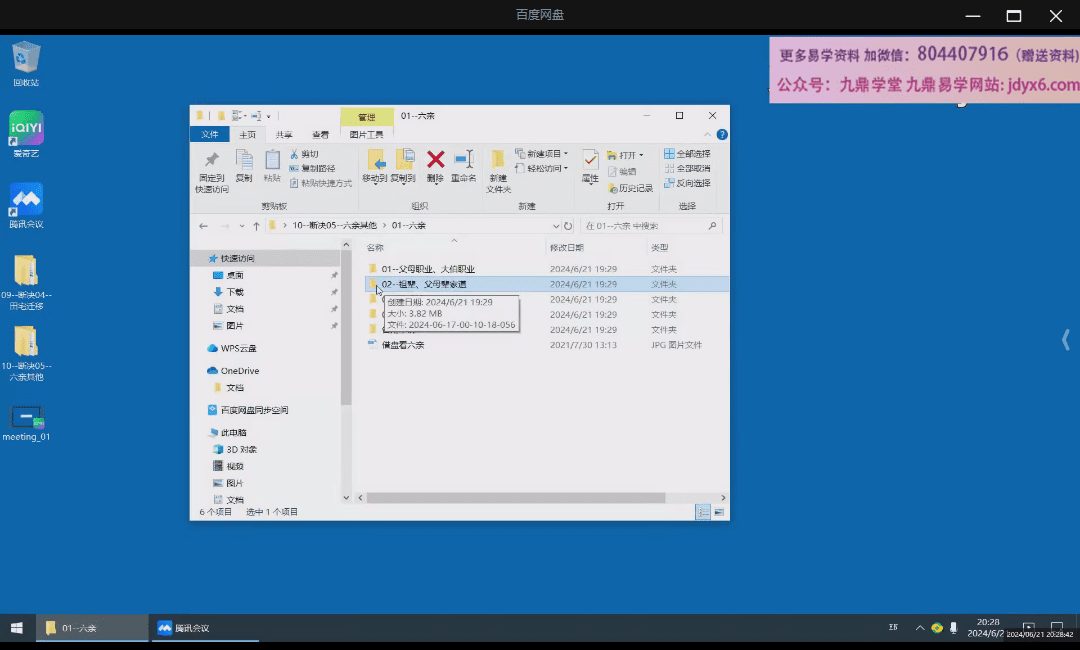Select OneDrive in the navigation pane
This screenshot has width=1080, height=650.
tap(239, 371)
